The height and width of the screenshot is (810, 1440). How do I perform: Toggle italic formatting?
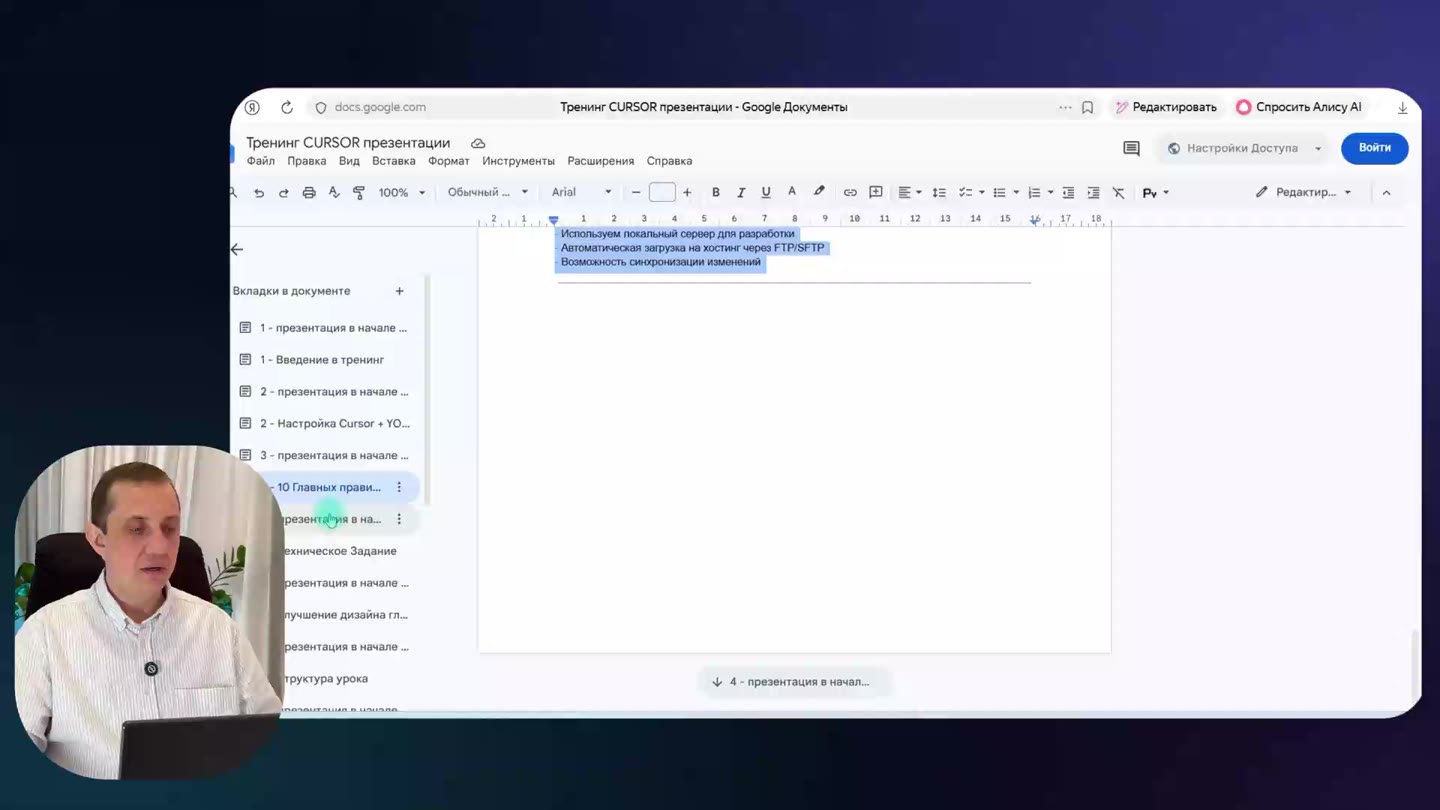[x=741, y=193]
